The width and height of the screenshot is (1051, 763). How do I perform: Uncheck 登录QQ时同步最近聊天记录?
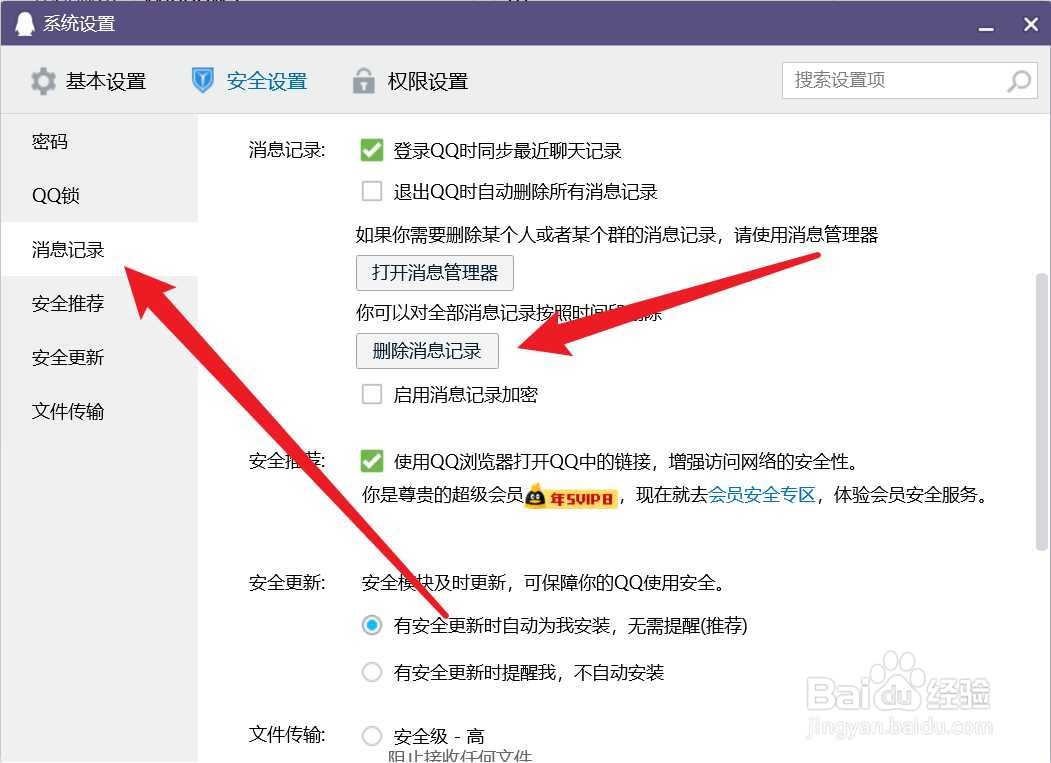tap(371, 150)
